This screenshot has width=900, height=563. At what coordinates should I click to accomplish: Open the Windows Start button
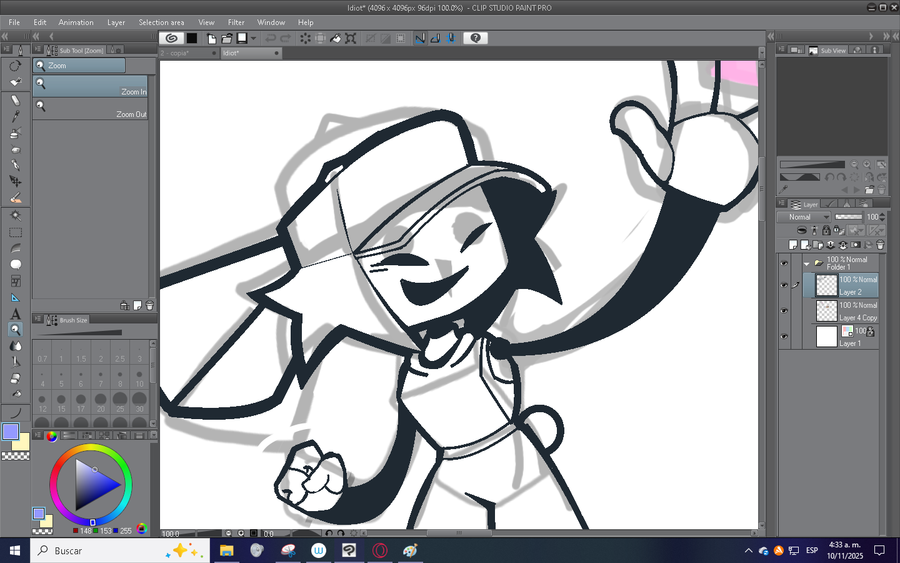point(15,550)
